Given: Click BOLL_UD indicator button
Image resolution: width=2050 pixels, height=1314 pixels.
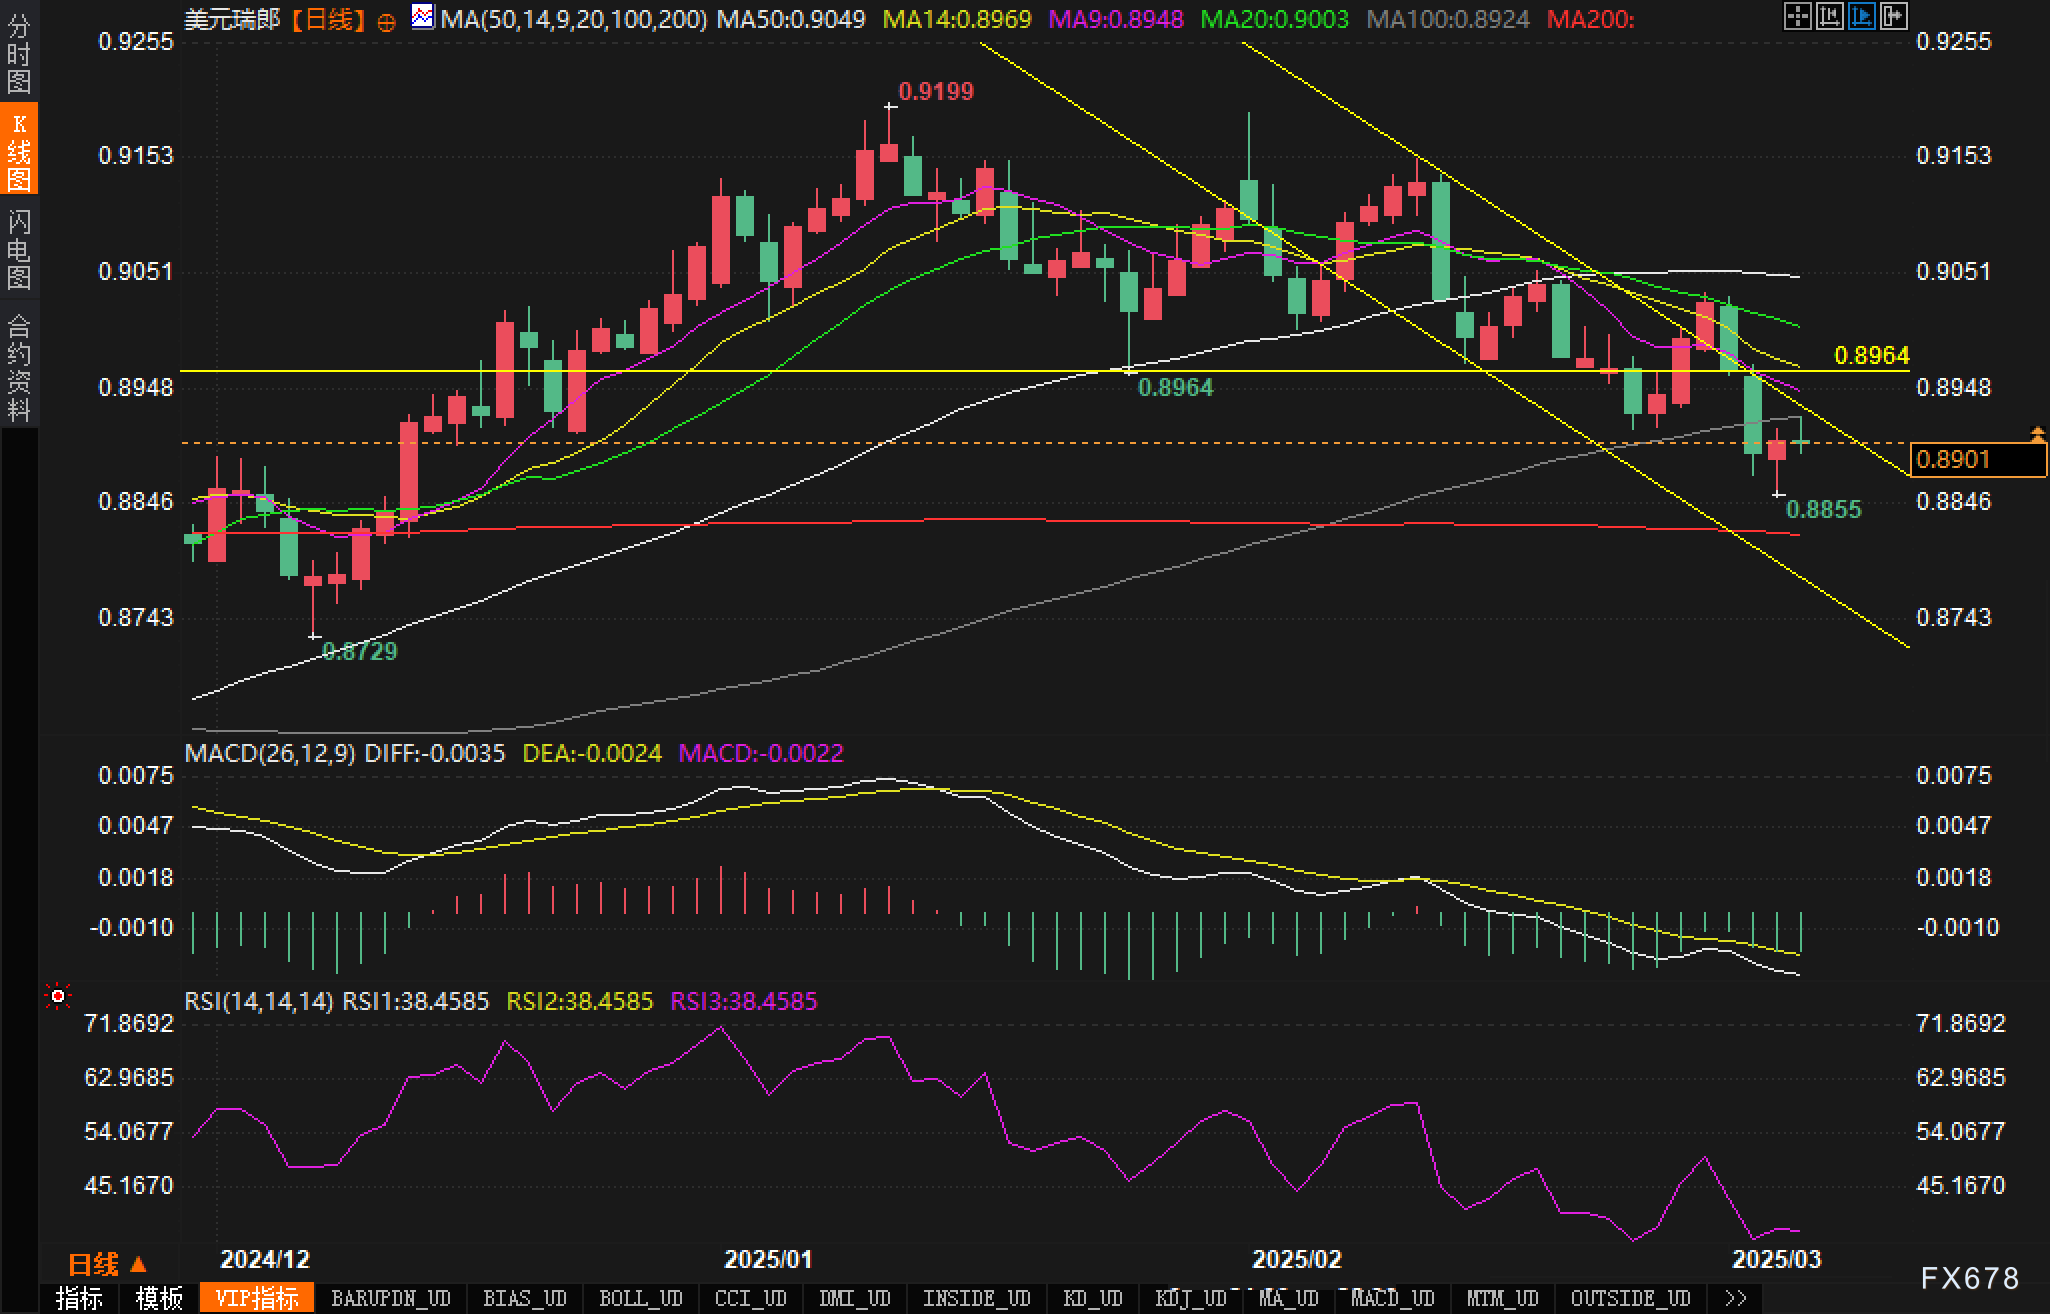Looking at the screenshot, I should pos(640,1298).
